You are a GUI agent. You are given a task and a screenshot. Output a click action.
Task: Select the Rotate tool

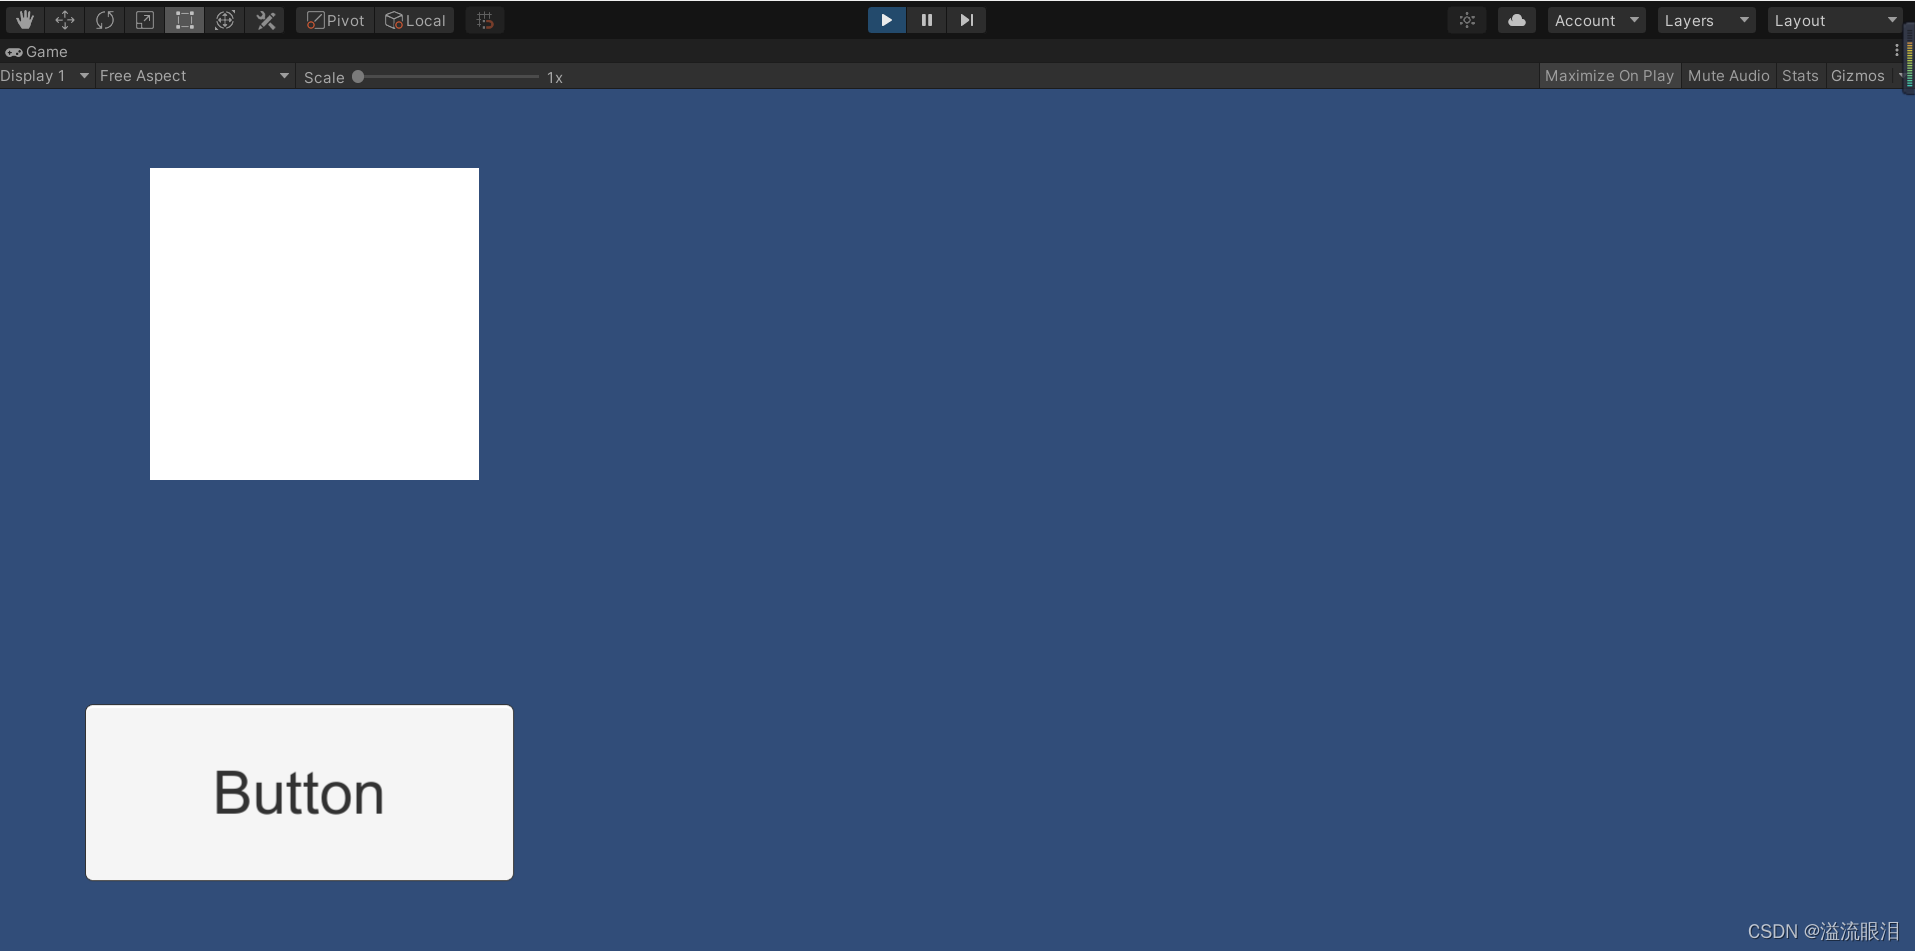105,20
